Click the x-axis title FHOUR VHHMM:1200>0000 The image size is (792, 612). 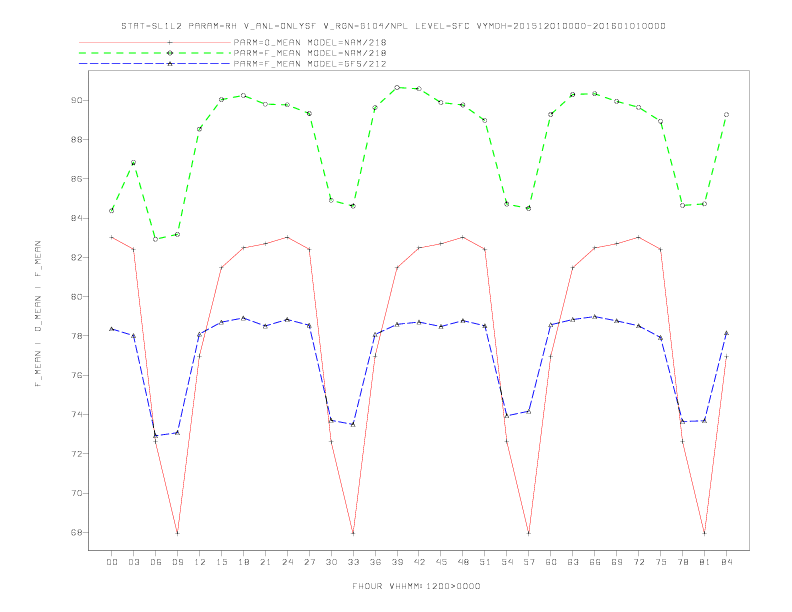(x=416, y=586)
